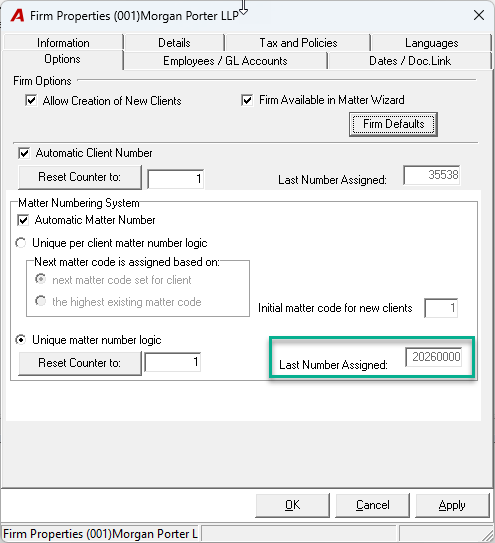Screen dimensions: 495x543
Task: Open Employees / GL Accounts tab
Action: pyautogui.click(x=225, y=61)
